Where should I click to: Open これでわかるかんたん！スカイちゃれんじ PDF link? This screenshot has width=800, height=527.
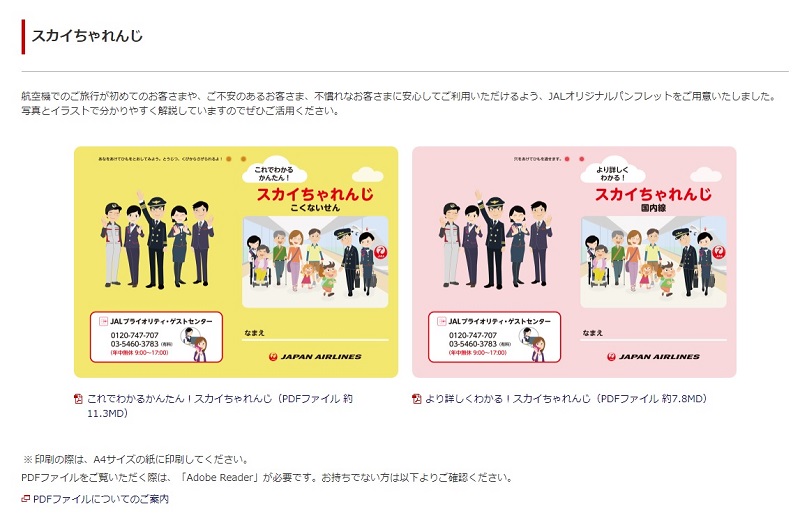[x=219, y=406]
